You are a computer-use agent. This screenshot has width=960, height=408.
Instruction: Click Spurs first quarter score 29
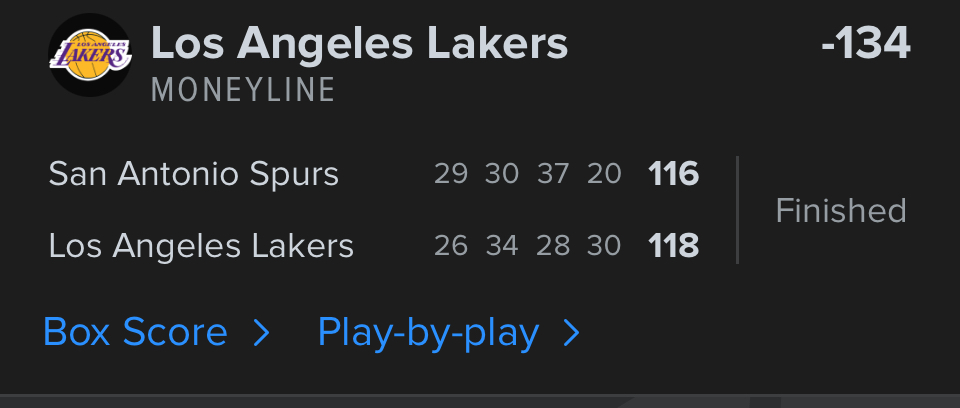click(451, 175)
